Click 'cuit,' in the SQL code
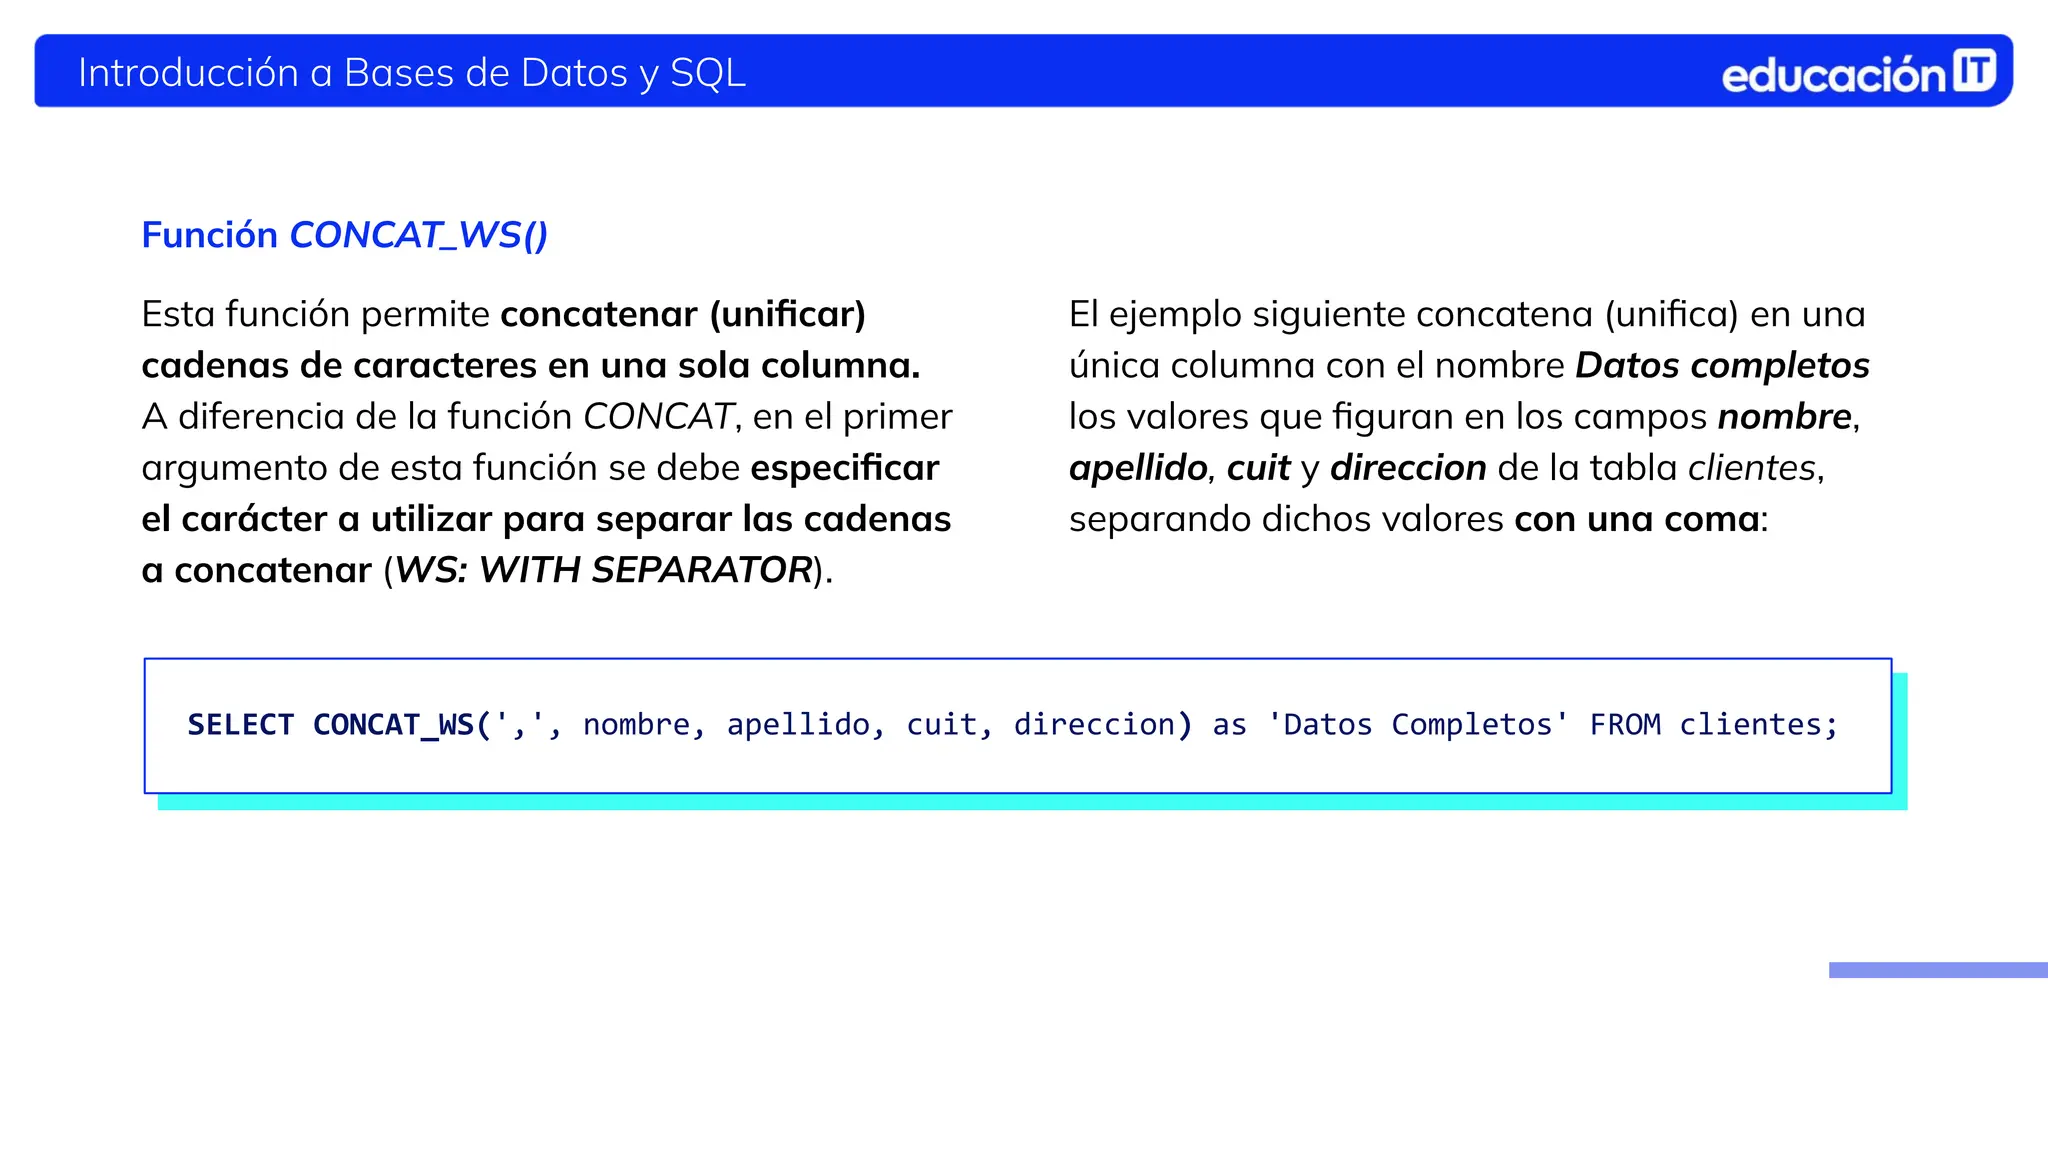 949,724
